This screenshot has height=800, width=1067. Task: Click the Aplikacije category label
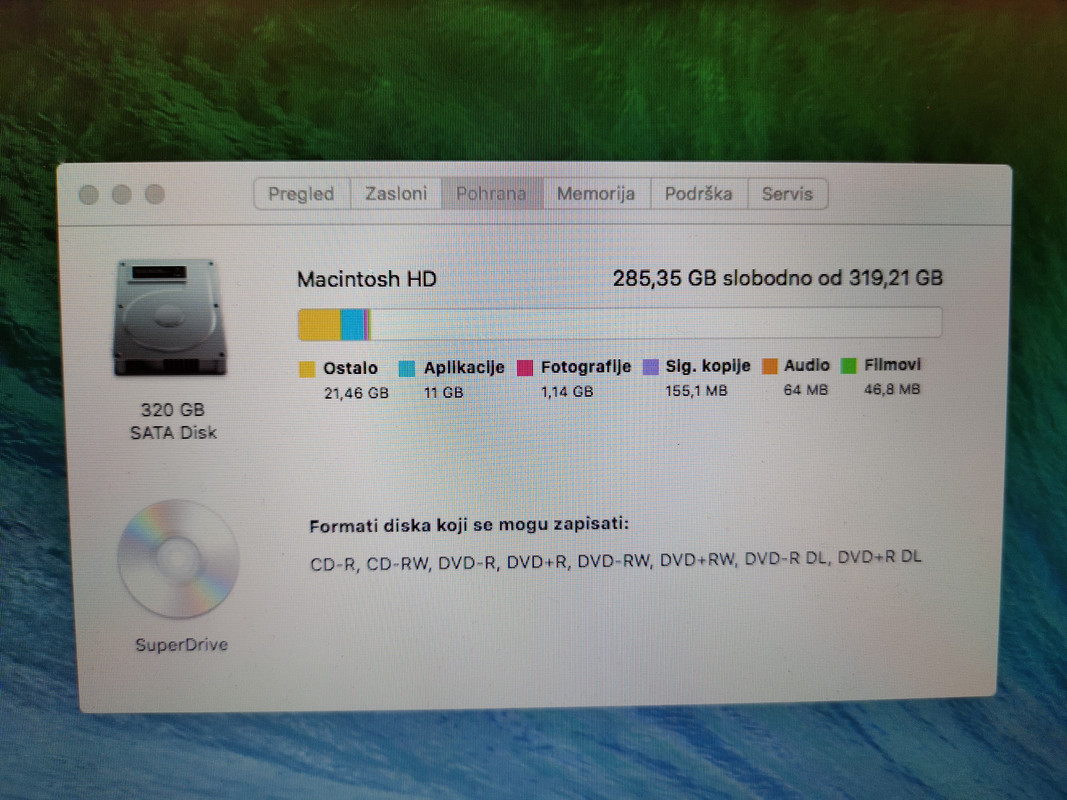point(464,367)
